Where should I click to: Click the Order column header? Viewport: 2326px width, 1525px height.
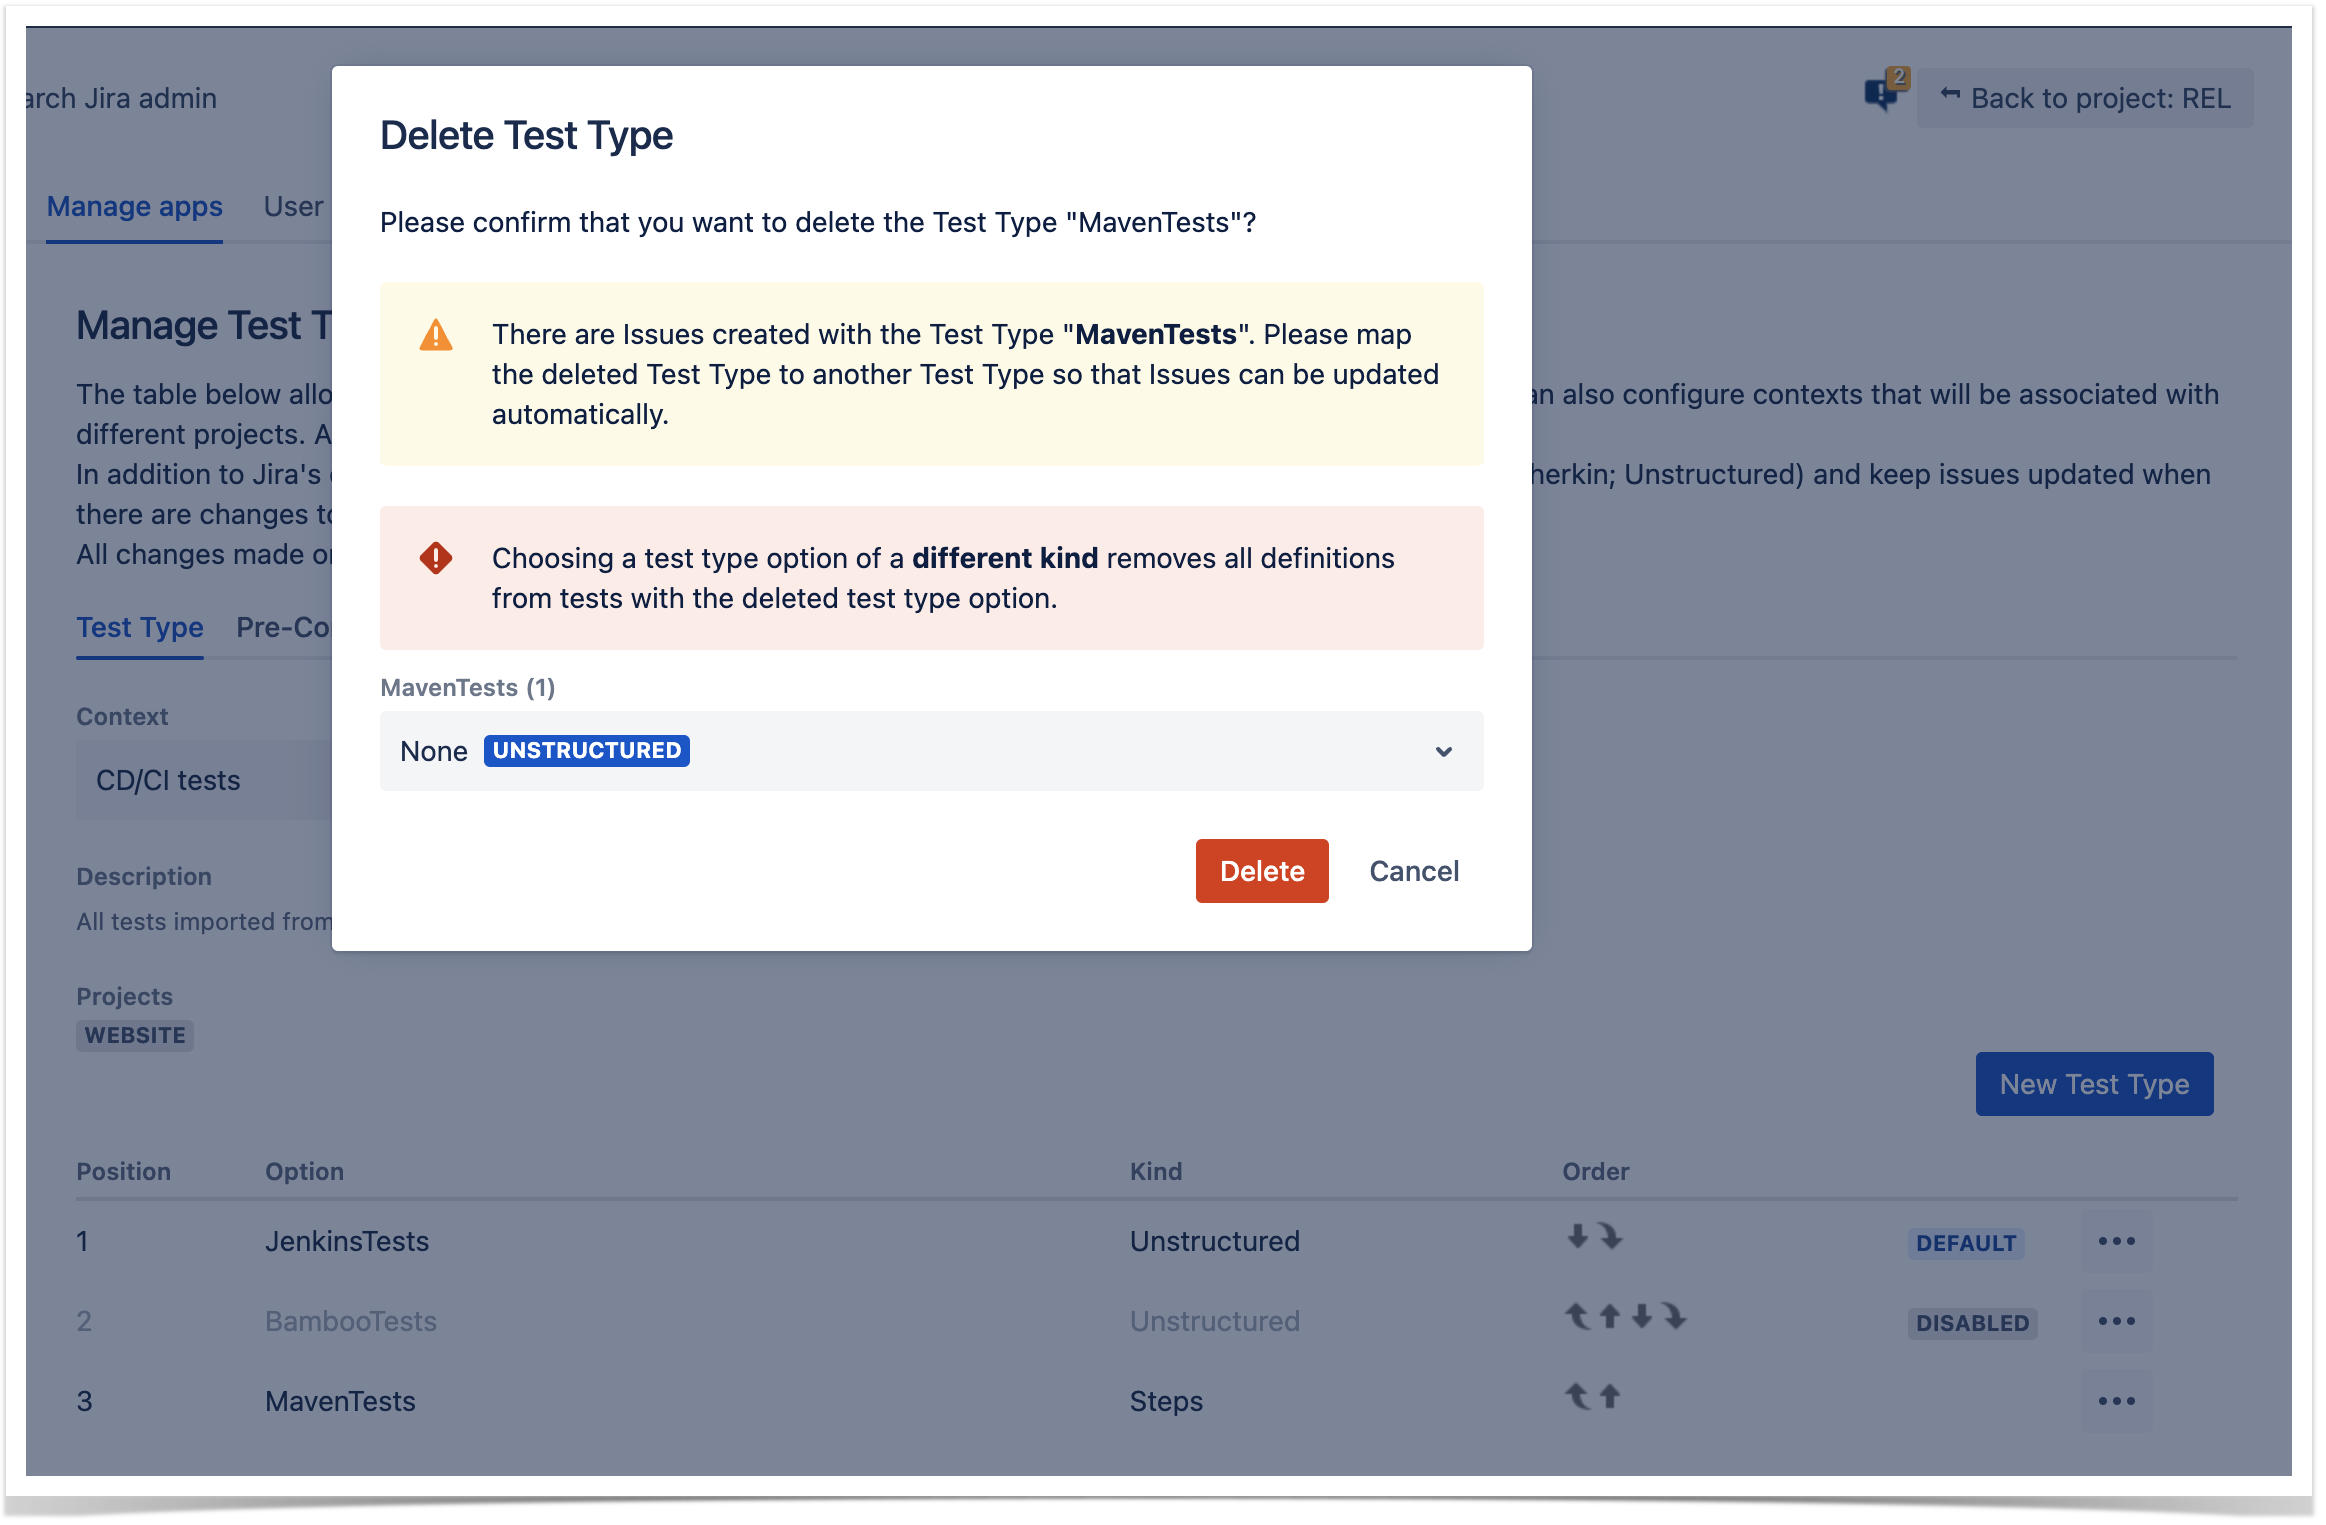point(1595,1171)
